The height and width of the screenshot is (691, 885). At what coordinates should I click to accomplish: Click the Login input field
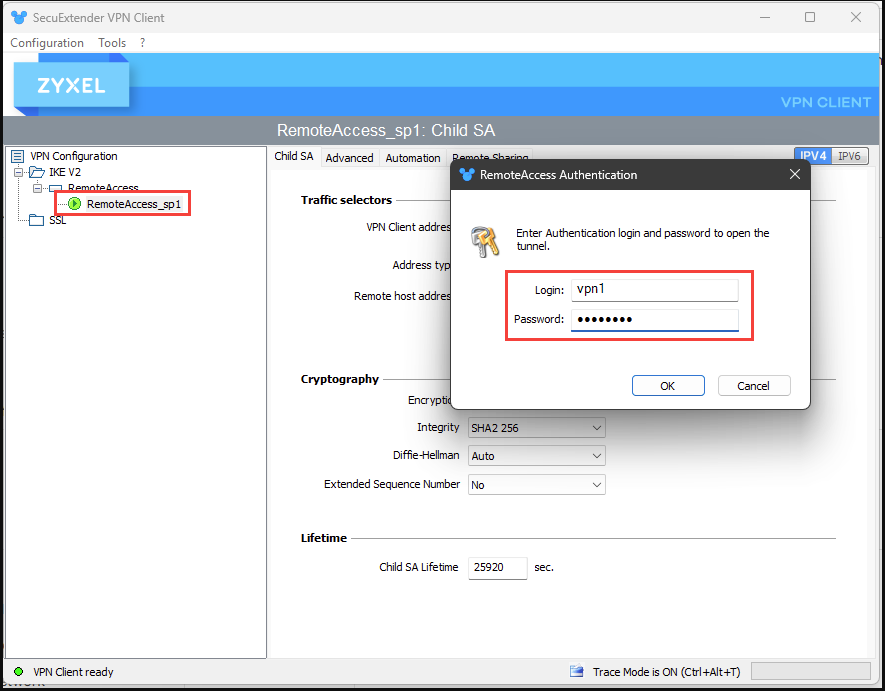click(x=654, y=290)
